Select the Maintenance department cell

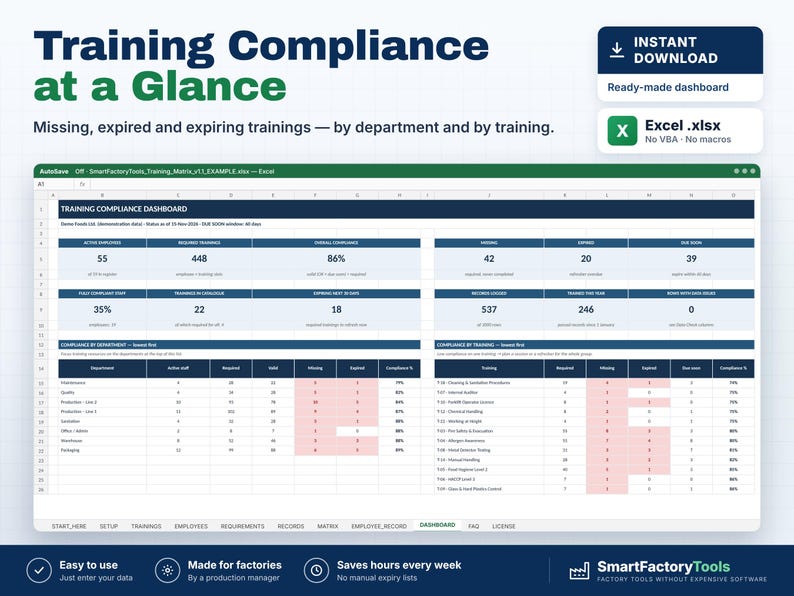102,383
